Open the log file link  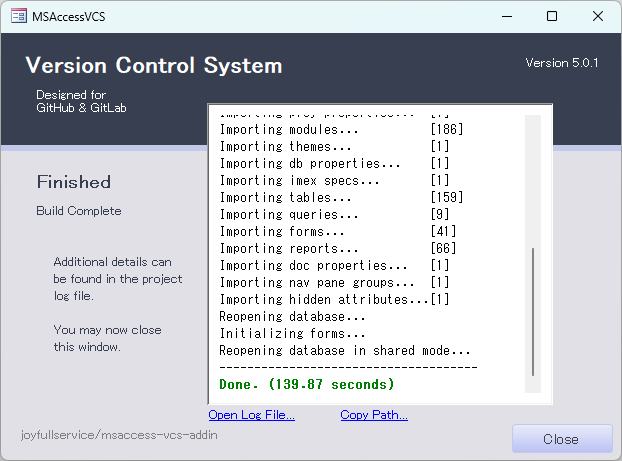point(251,415)
